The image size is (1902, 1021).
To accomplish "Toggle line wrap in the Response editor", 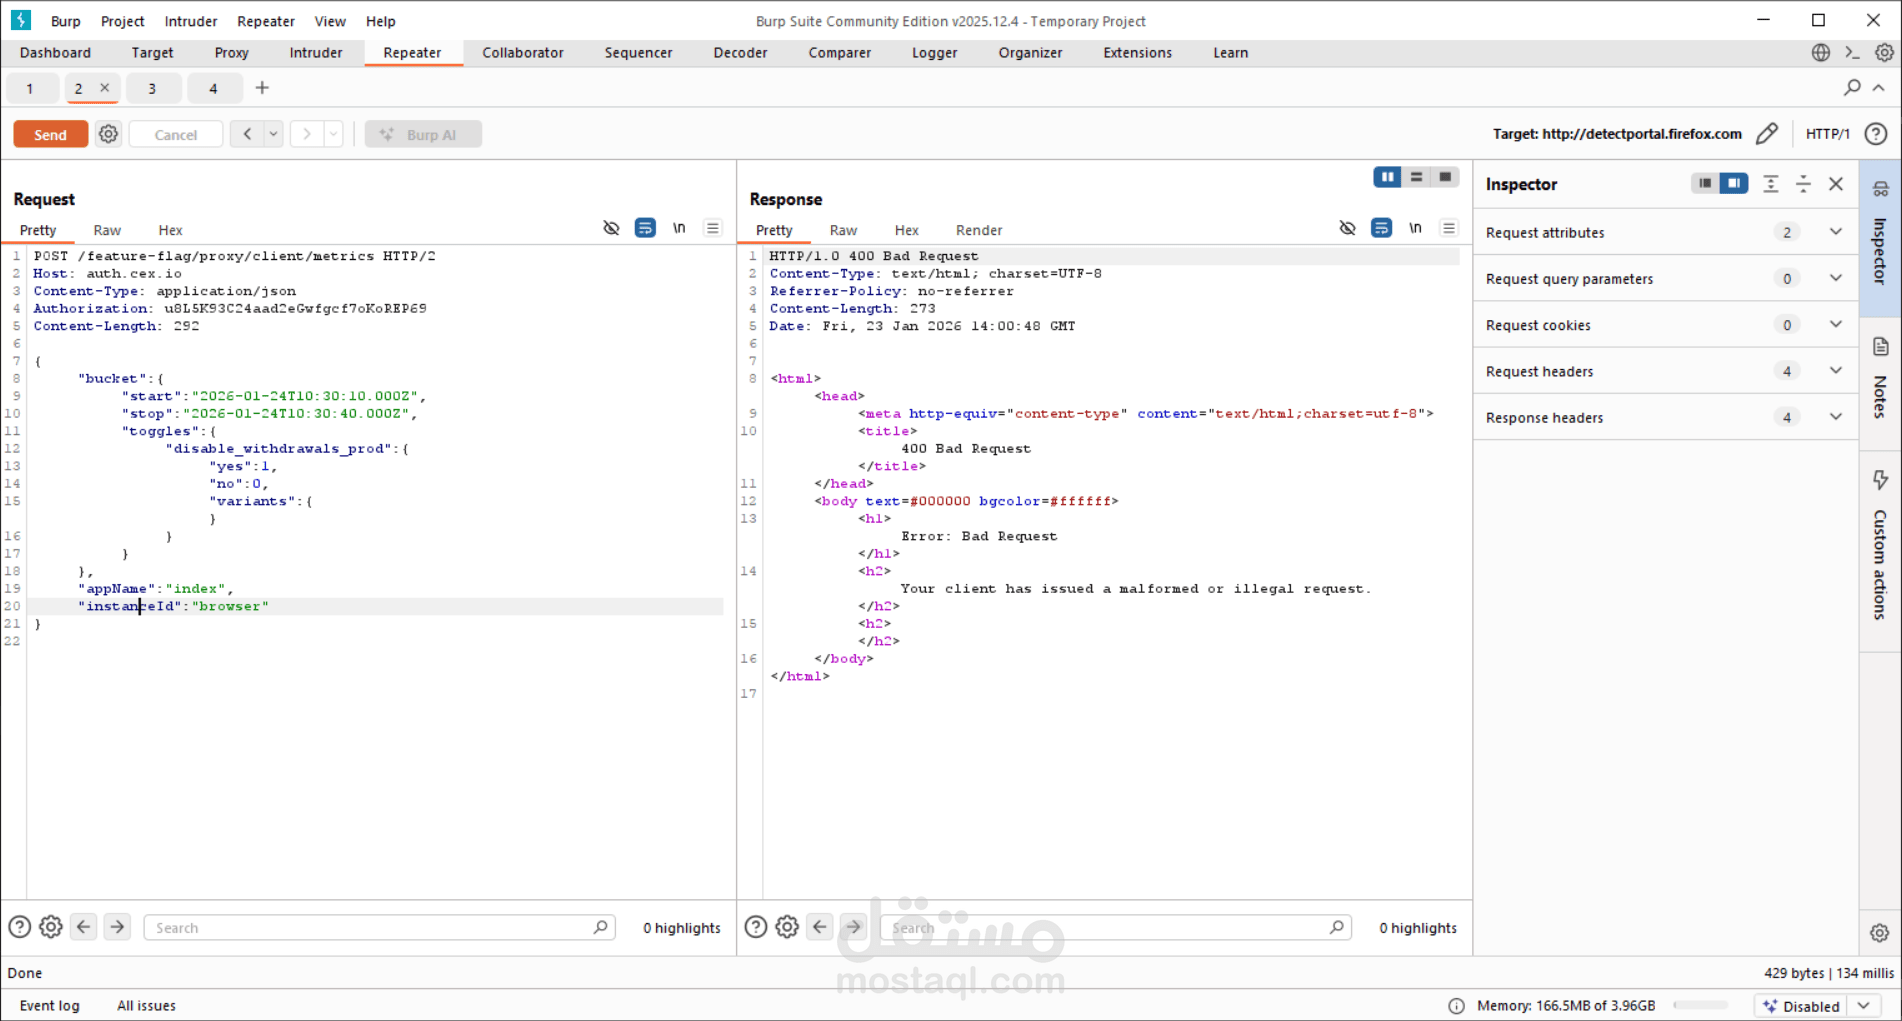I will point(1381,228).
